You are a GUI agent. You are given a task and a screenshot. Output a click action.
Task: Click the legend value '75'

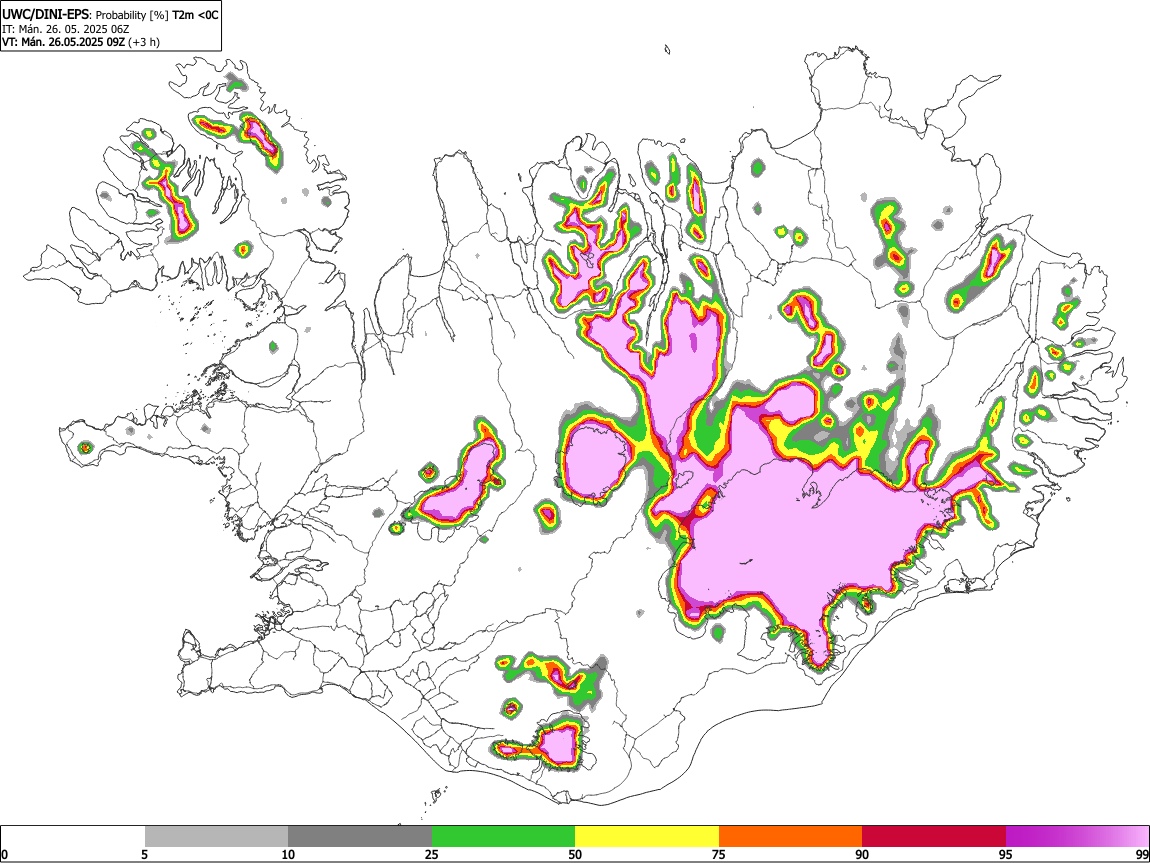719,855
